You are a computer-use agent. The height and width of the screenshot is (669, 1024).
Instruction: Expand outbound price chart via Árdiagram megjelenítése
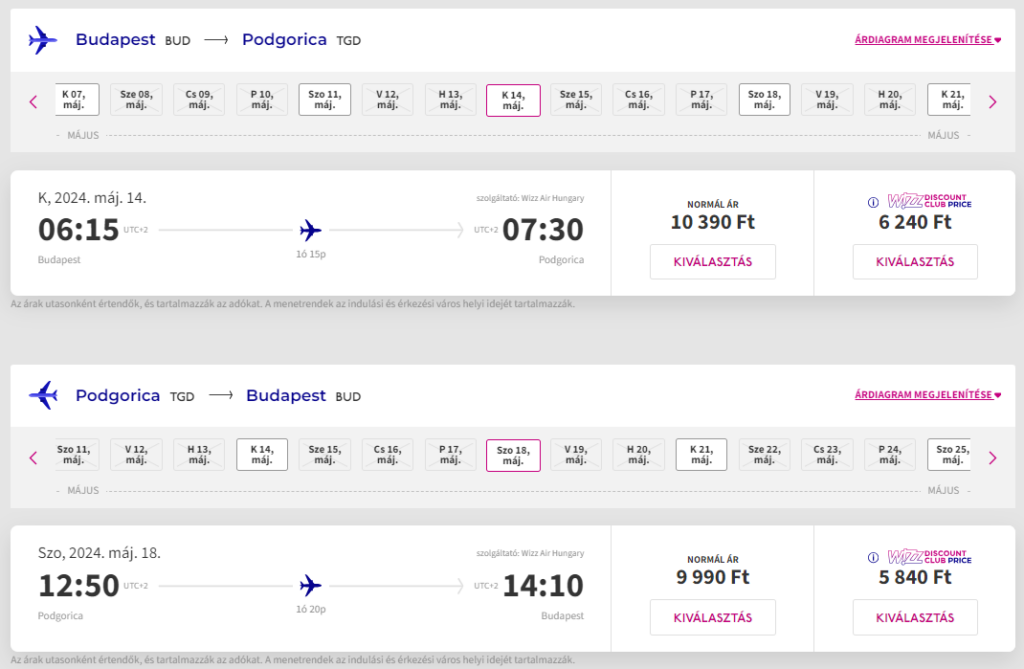point(927,40)
